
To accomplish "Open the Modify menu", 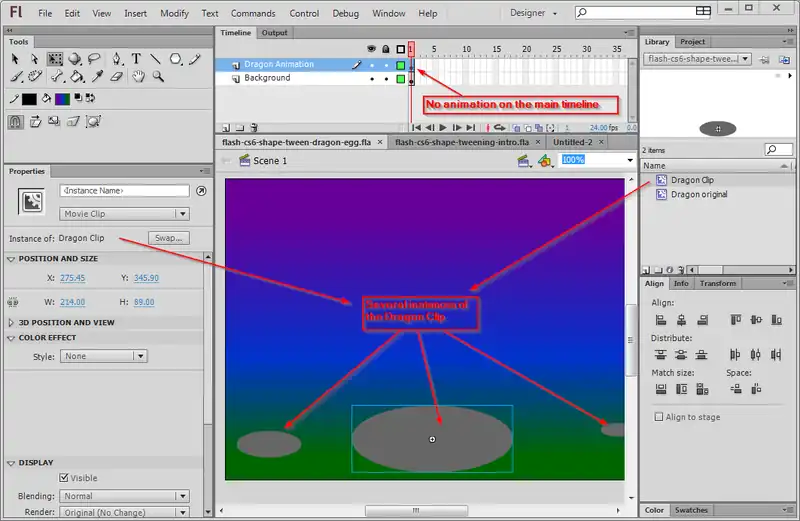I will click(x=174, y=14).
